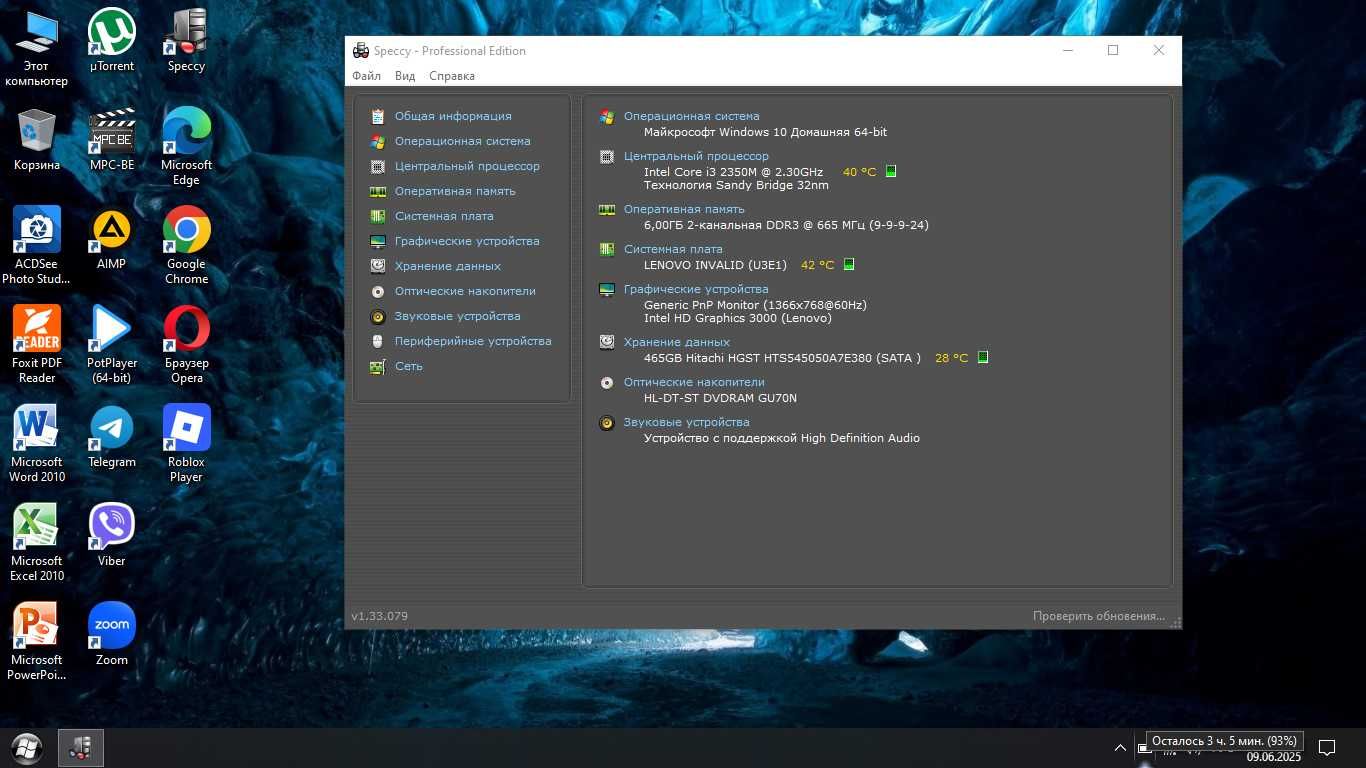Select Графические устройства in the sidebar
Viewport: 1366px width, 768px height.
467,241
